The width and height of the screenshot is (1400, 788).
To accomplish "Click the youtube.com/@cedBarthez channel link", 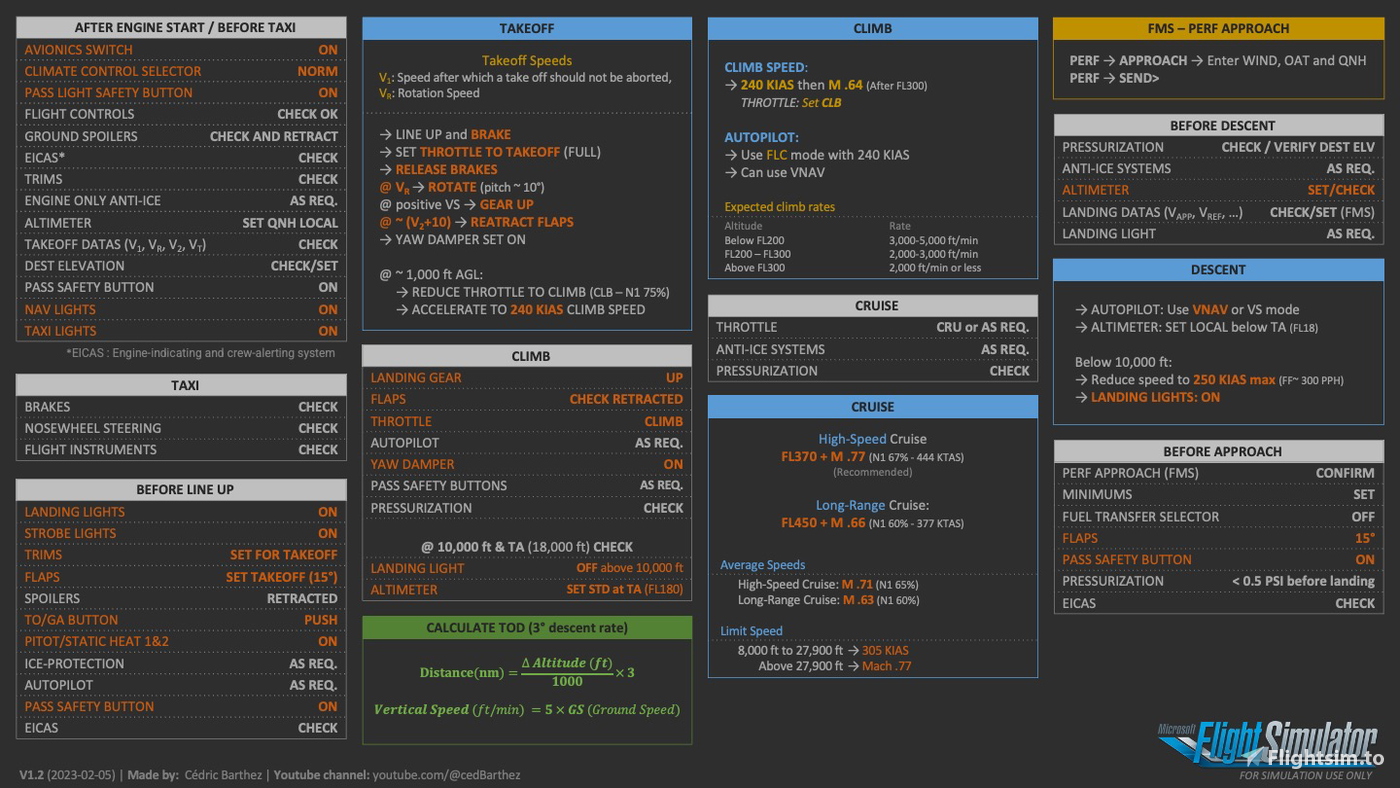I will pyautogui.click(x=446, y=775).
